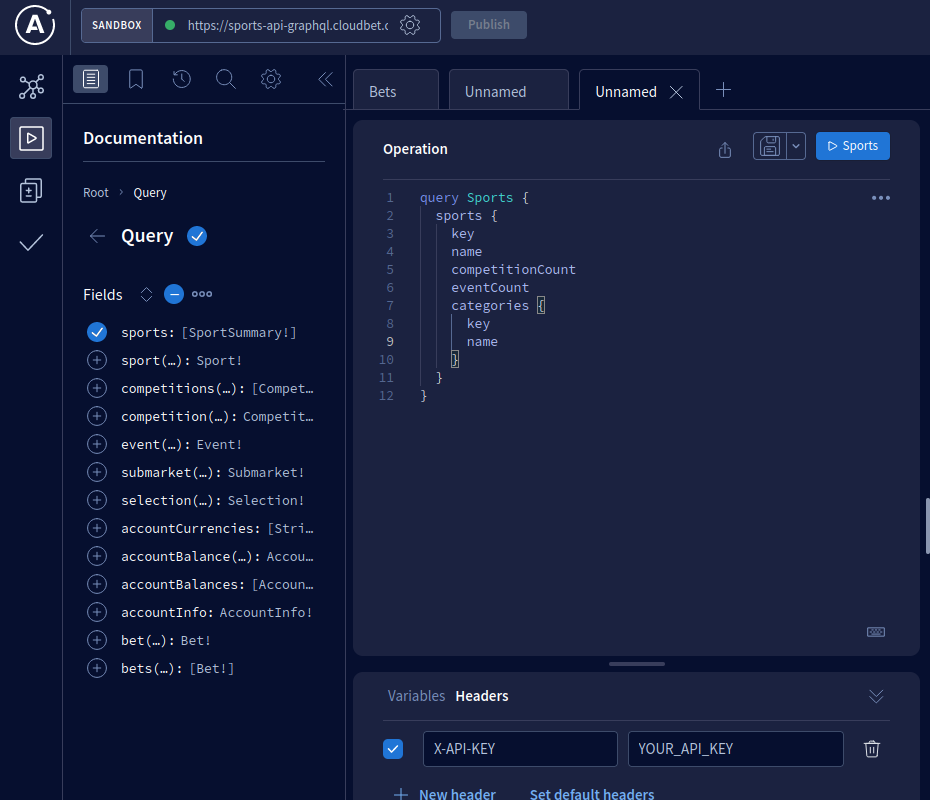Add the sport(…) field to the query
Viewport: 930px width, 800px height.
(97, 360)
